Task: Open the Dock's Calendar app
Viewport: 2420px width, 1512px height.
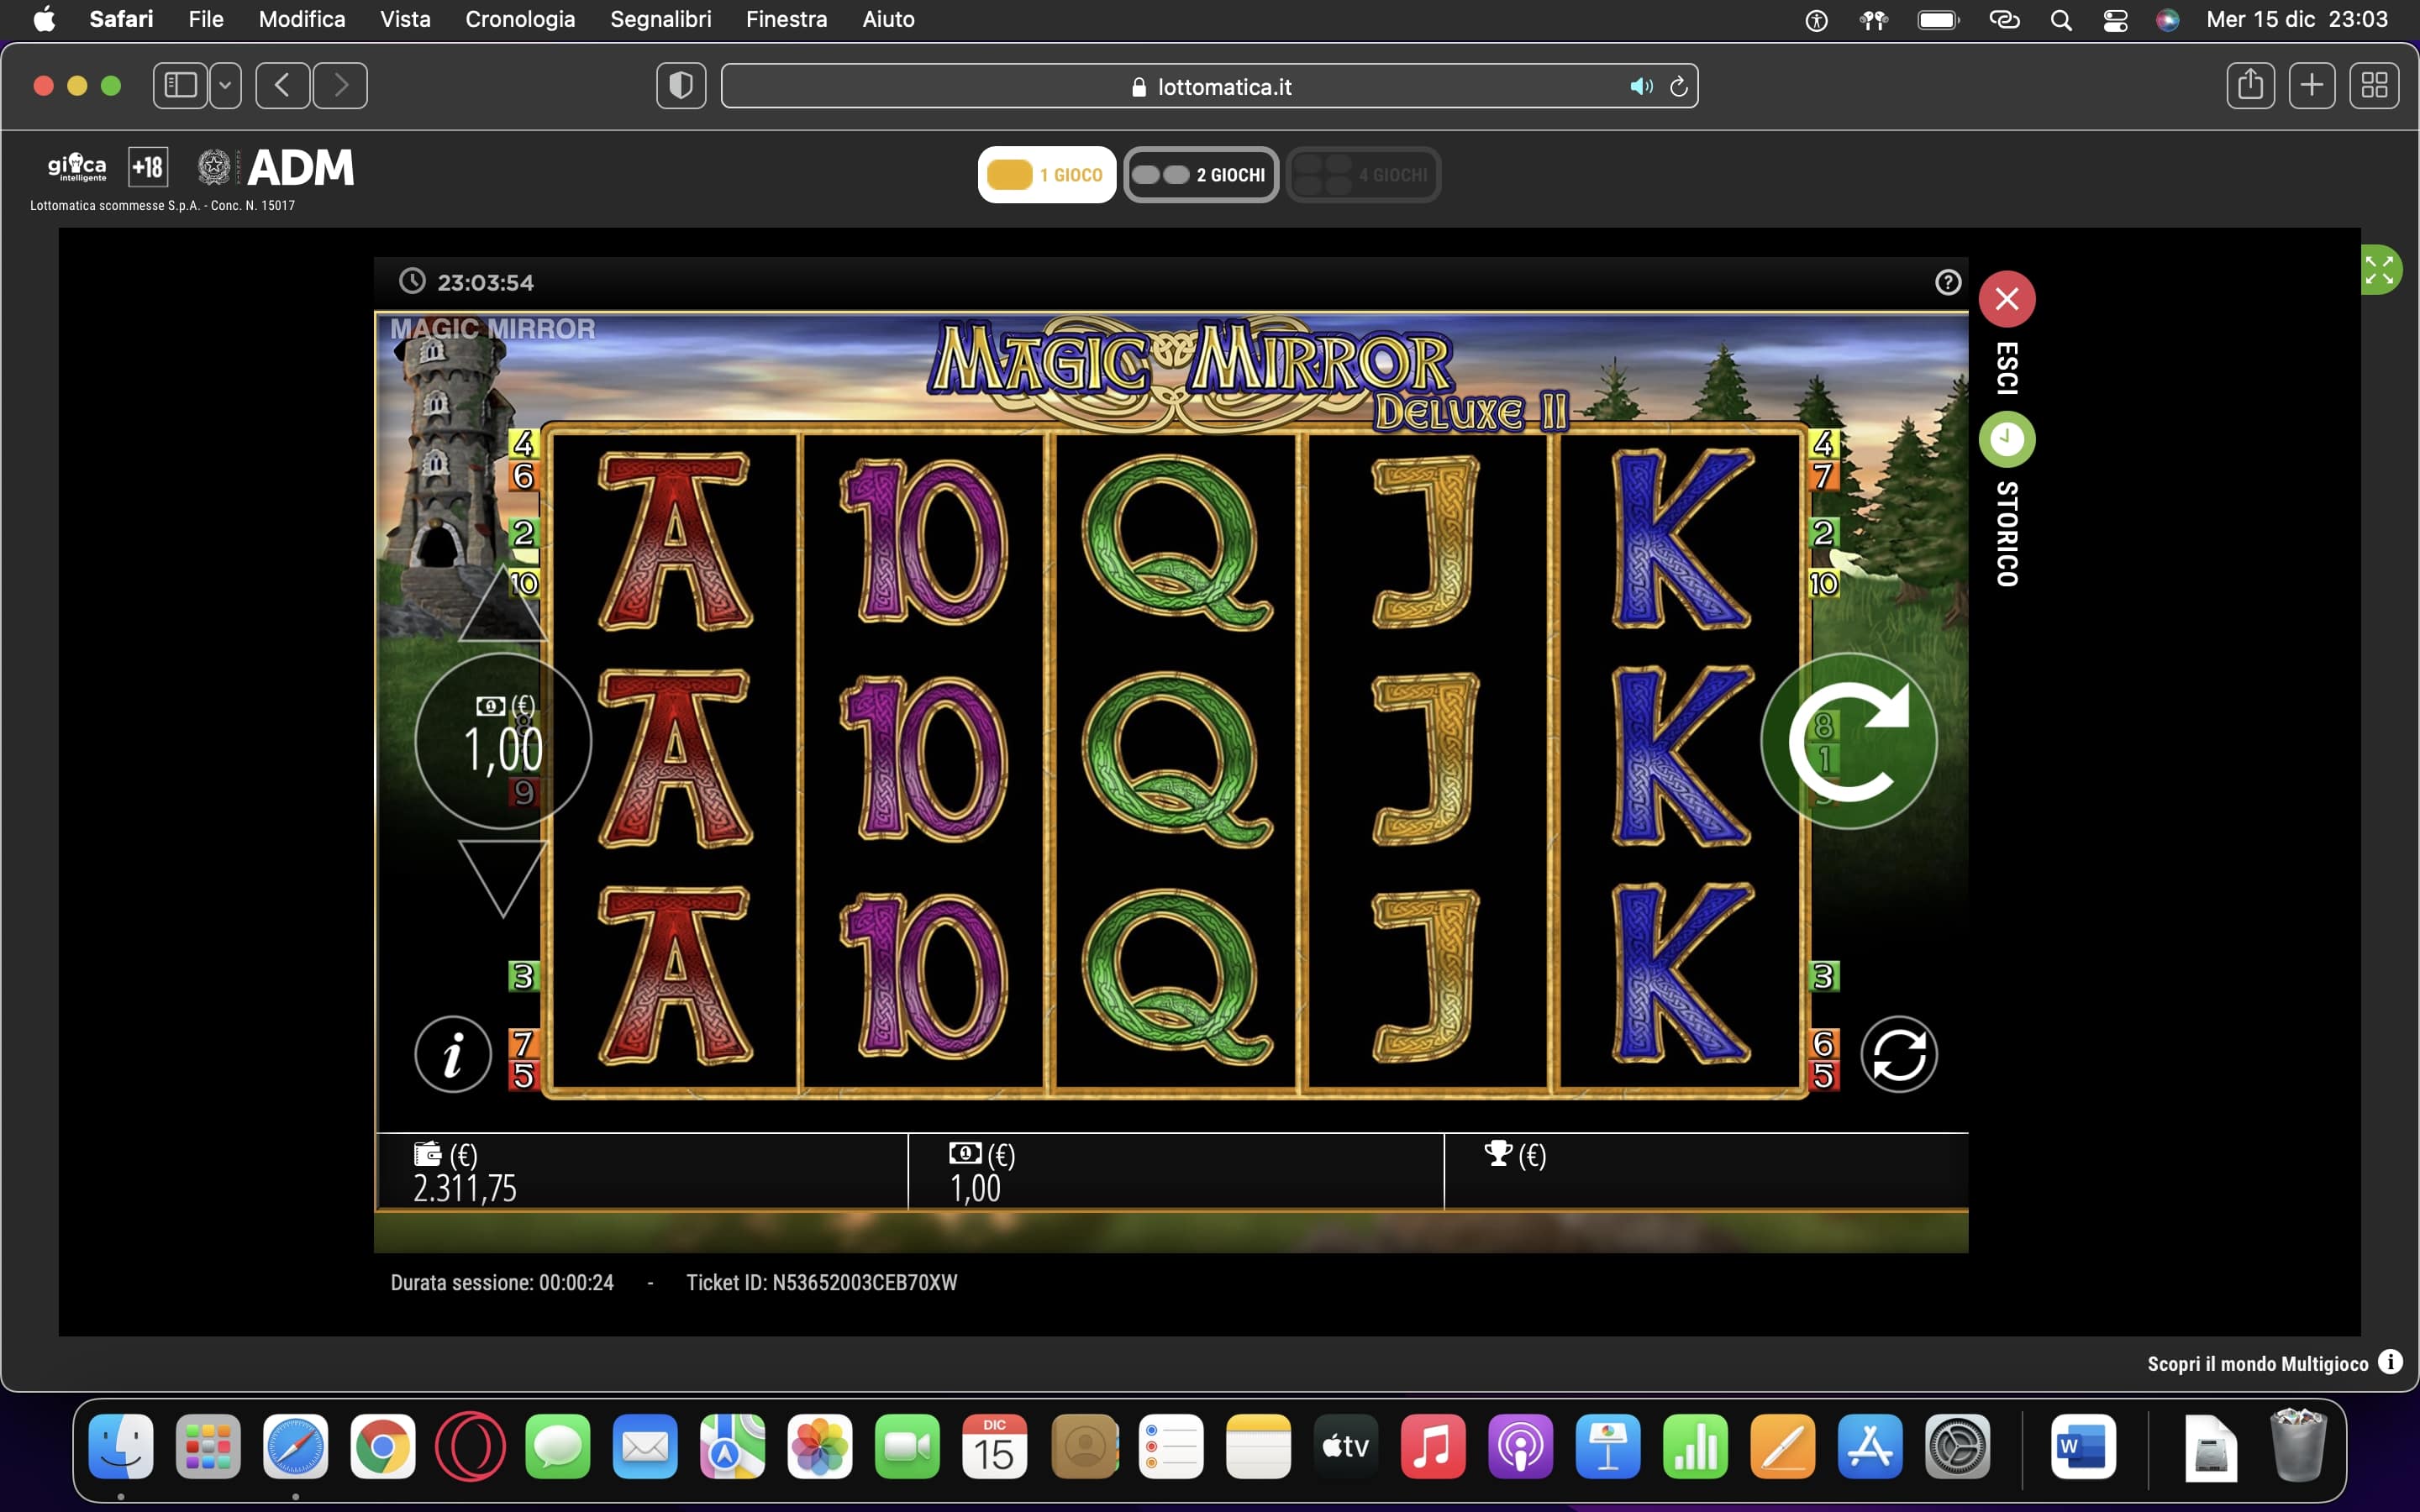Action: pos(995,1447)
